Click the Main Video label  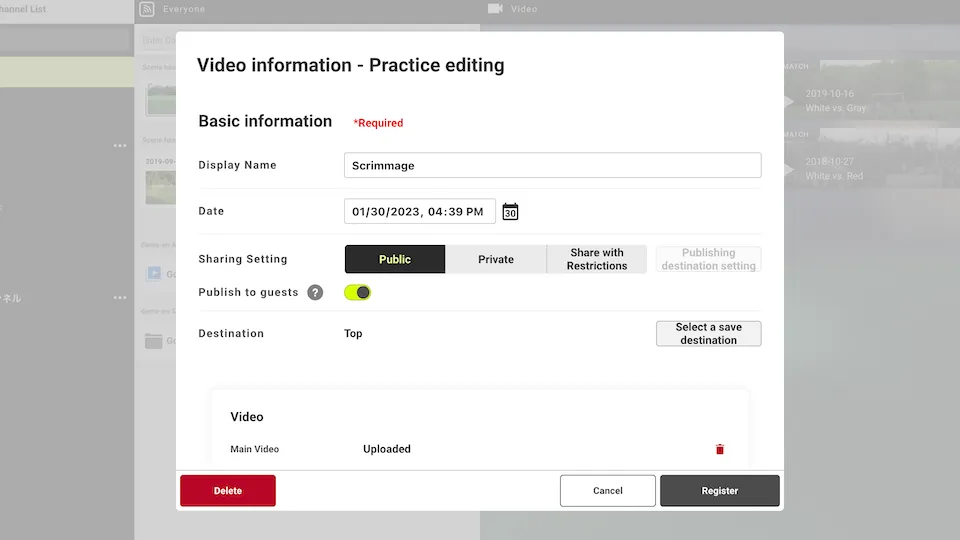tap(255, 449)
